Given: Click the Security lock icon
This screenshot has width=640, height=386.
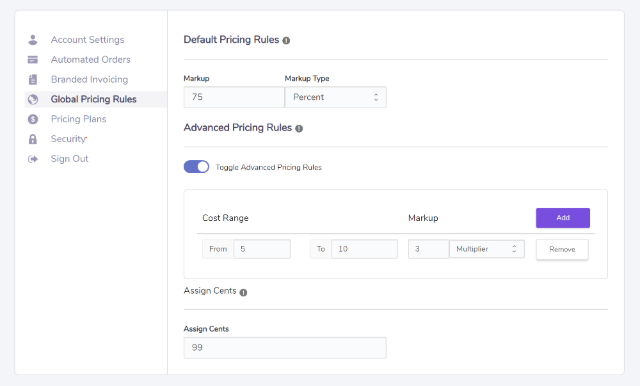Looking at the screenshot, I should tap(33, 139).
